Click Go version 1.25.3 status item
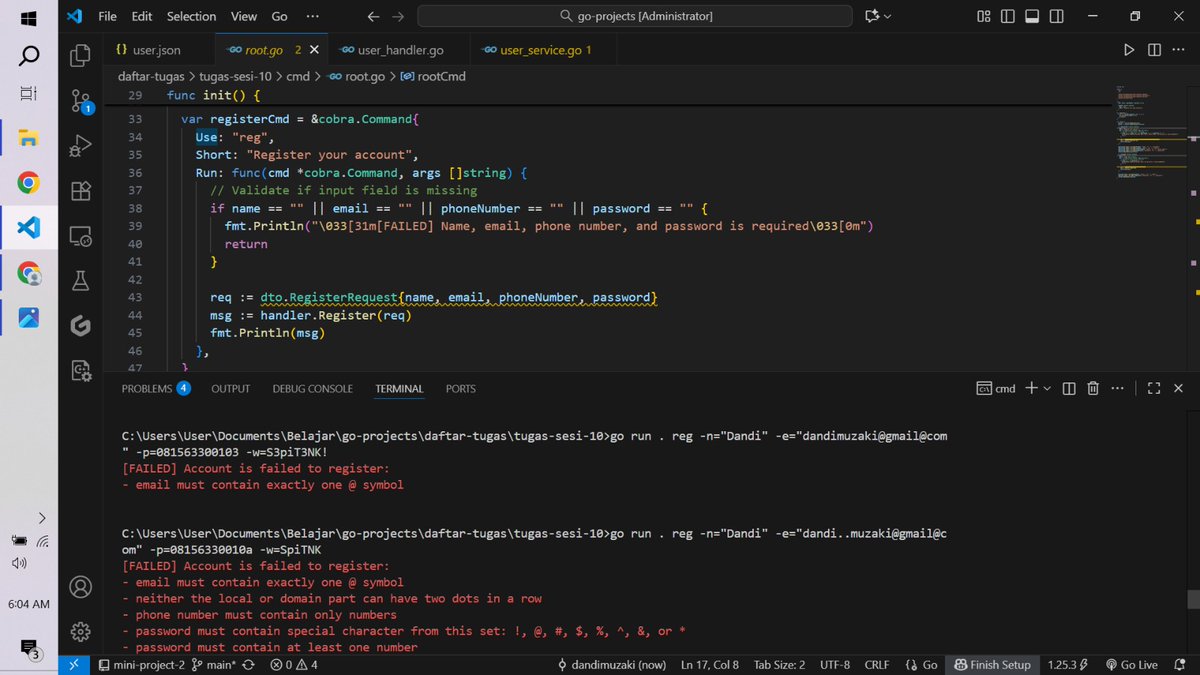Screen dimensions: 1200x675 coord(1070,665)
